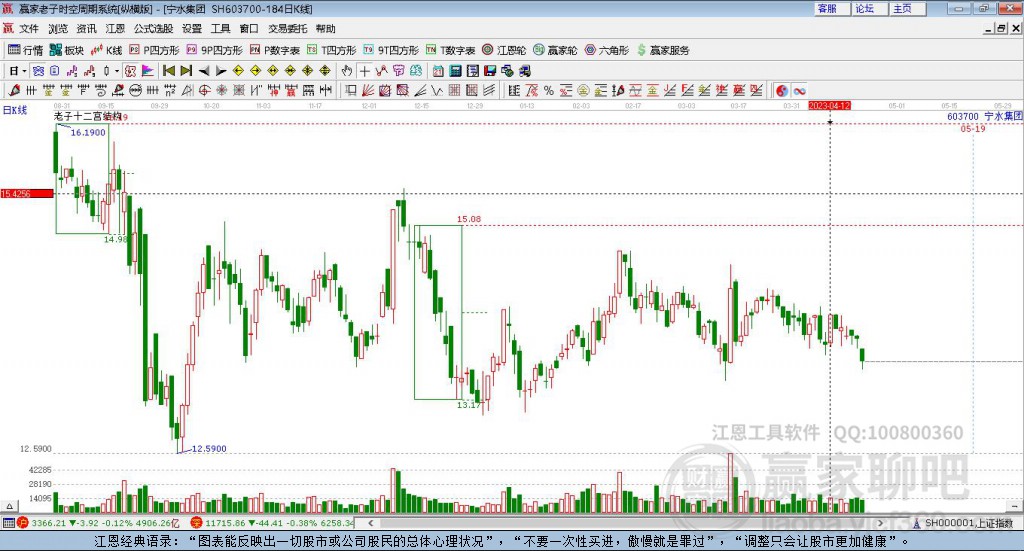This screenshot has height=551, width=1024.
Task: Click the red floppy disk save icon
Action: 489,71
